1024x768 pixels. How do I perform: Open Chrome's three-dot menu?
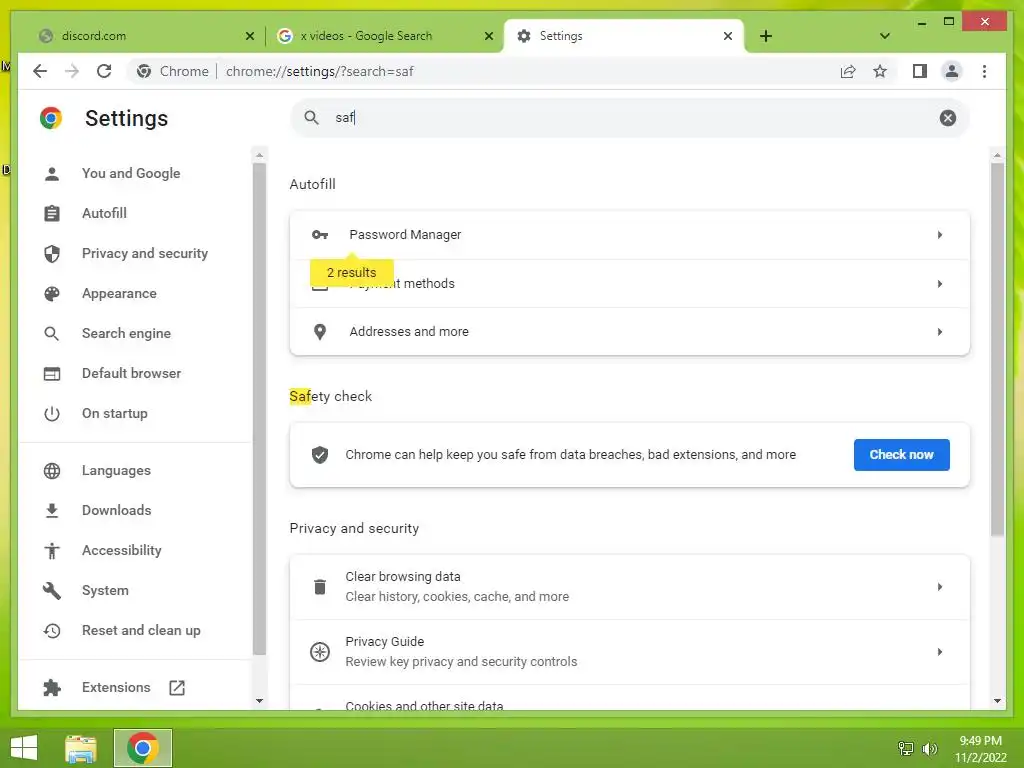pyautogui.click(x=984, y=71)
